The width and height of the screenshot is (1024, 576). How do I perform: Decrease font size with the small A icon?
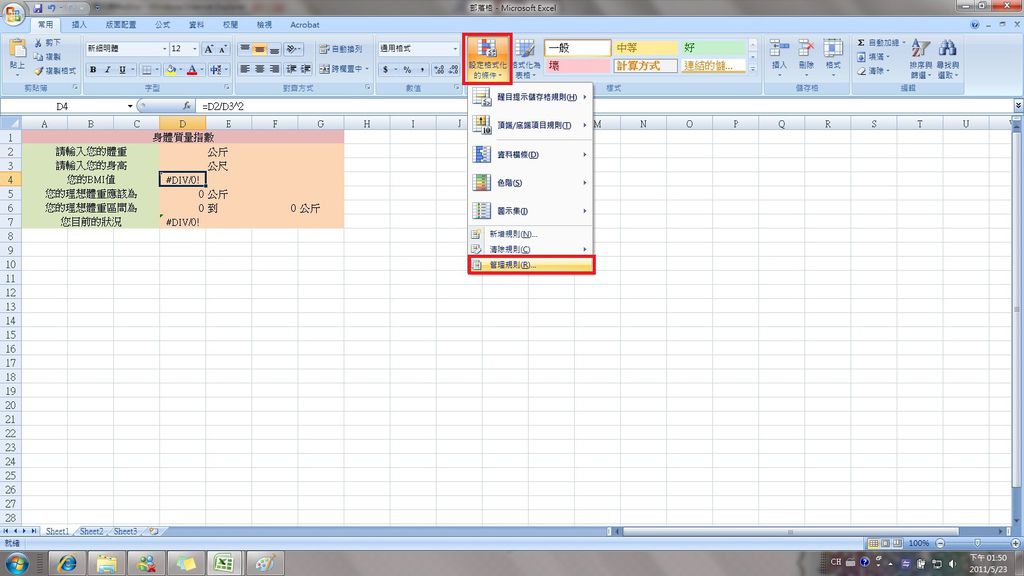pyautogui.click(x=223, y=49)
